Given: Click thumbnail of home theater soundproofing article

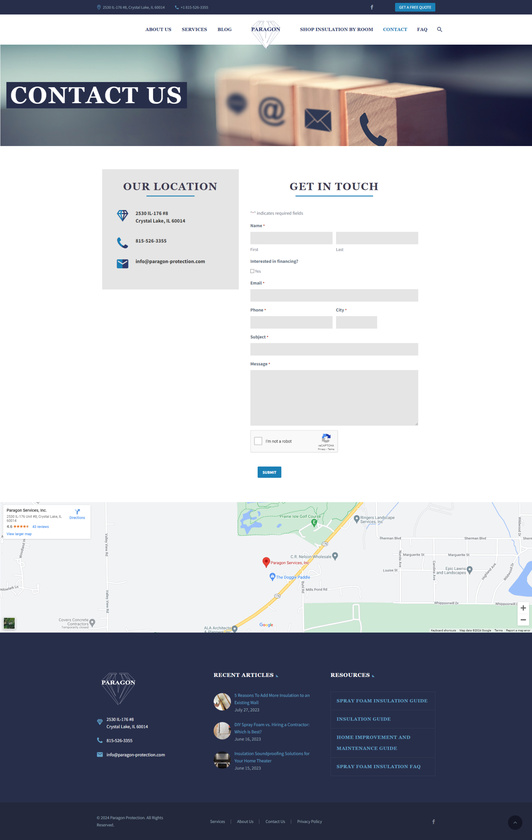Looking at the screenshot, I should click(222, 760).
